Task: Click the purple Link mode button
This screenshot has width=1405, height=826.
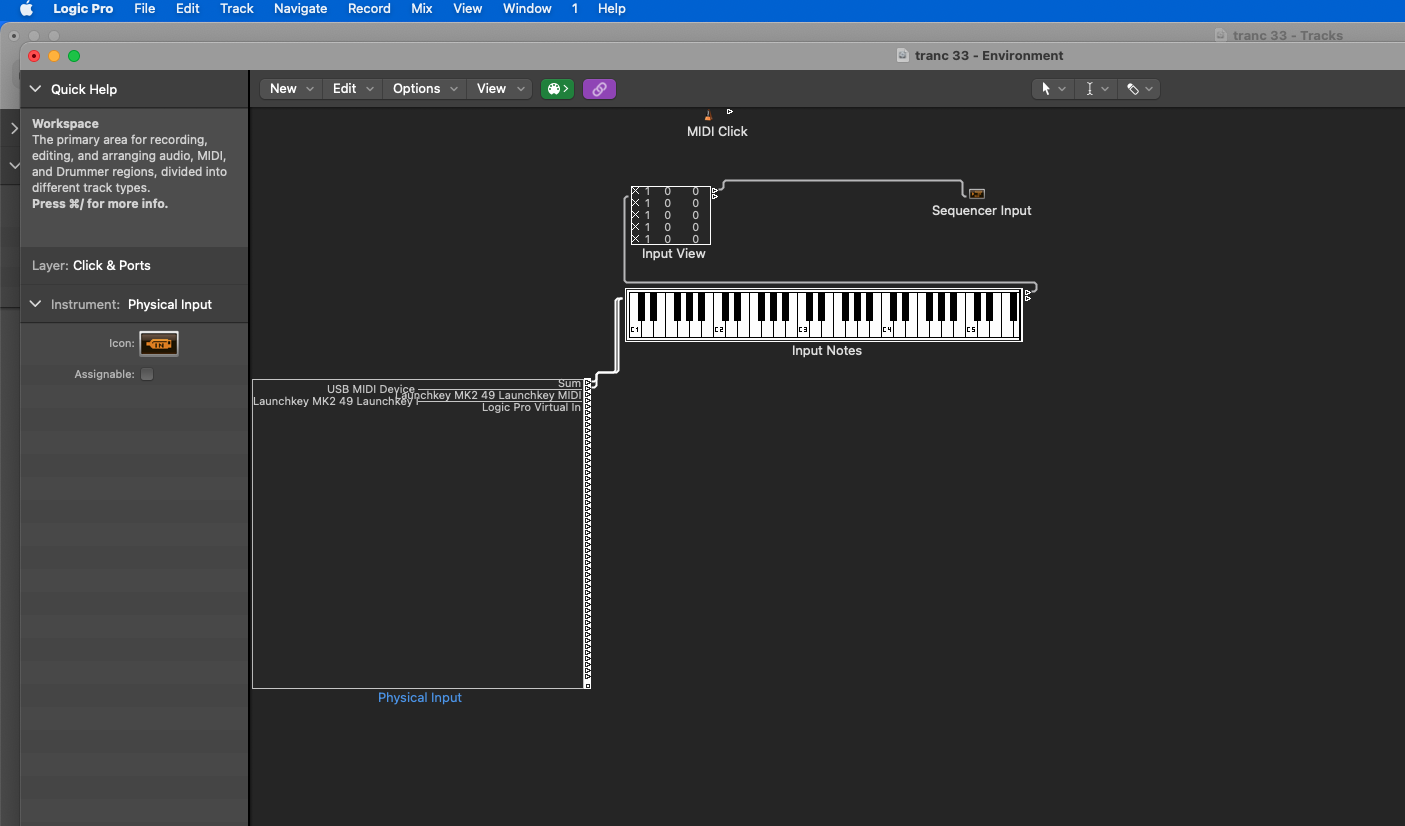Action: 599,89
